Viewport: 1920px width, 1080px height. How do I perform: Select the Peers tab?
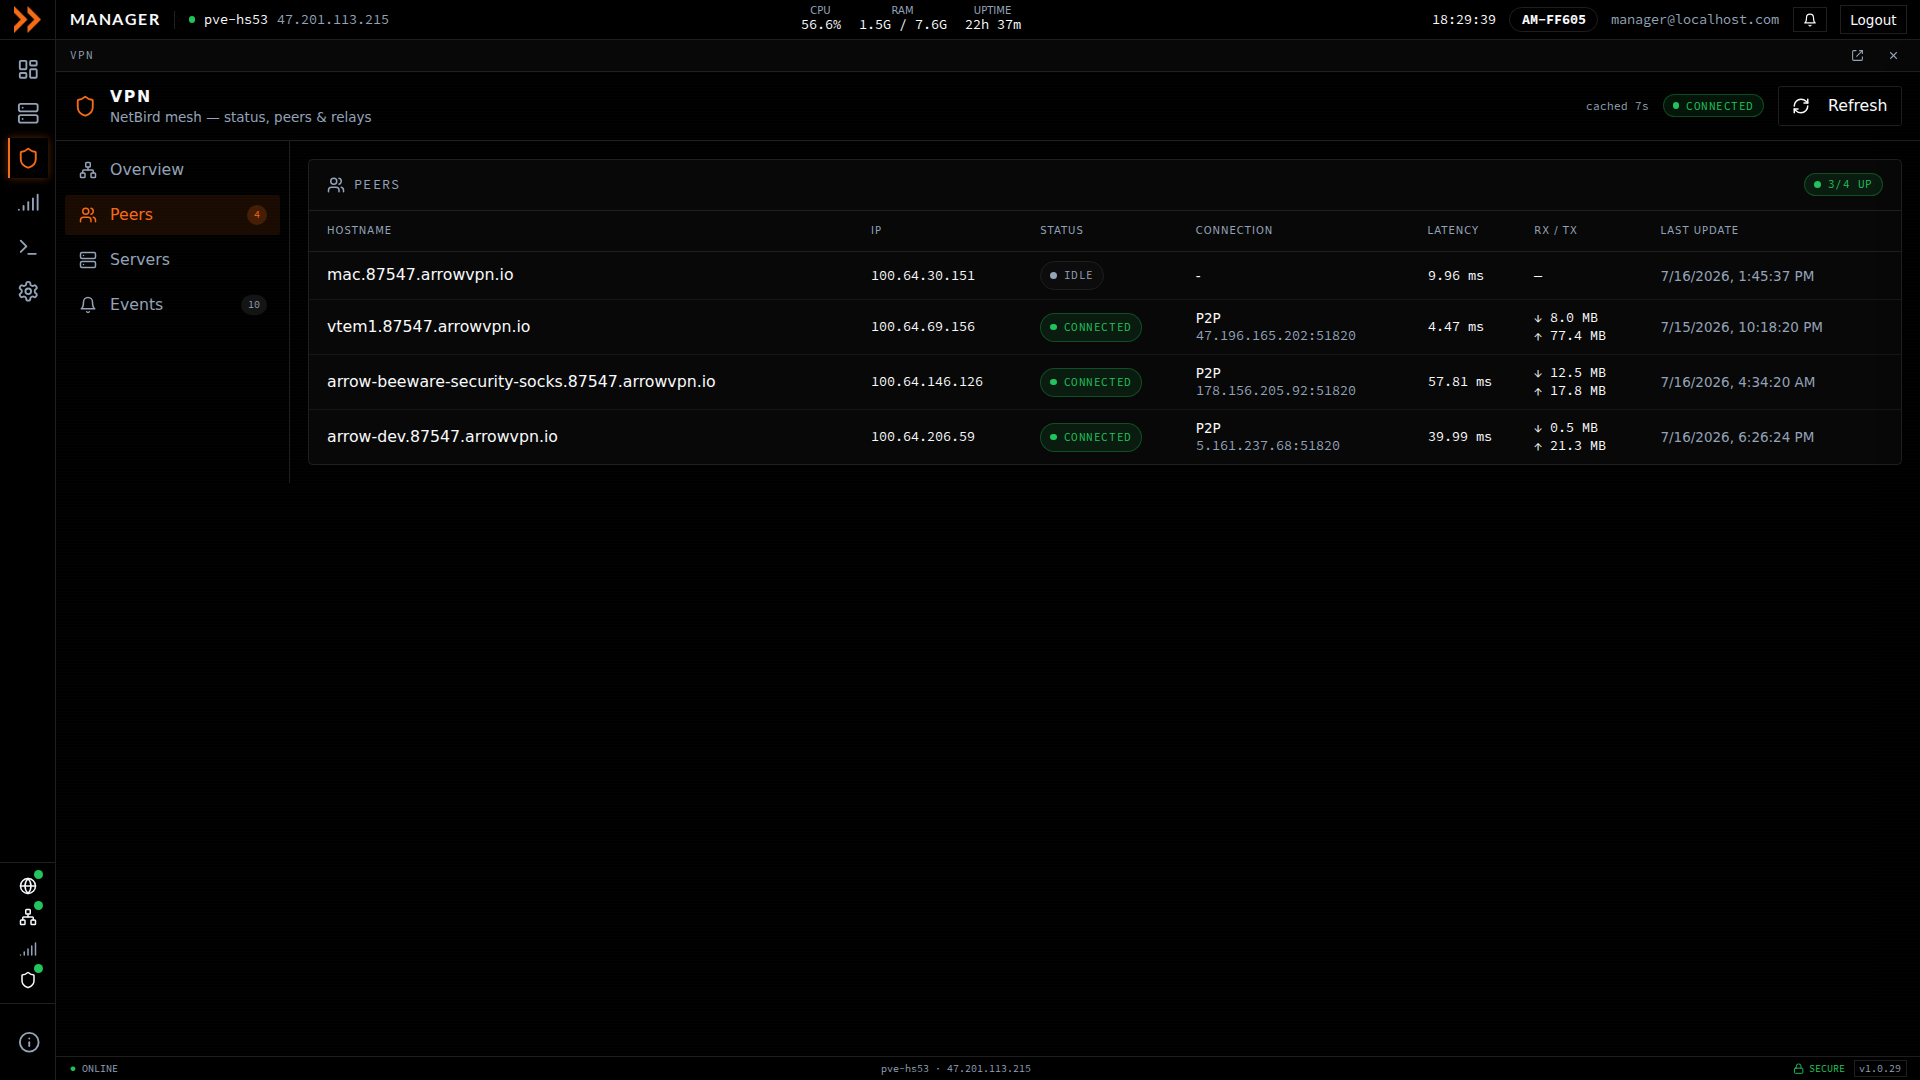click(172, 215)
